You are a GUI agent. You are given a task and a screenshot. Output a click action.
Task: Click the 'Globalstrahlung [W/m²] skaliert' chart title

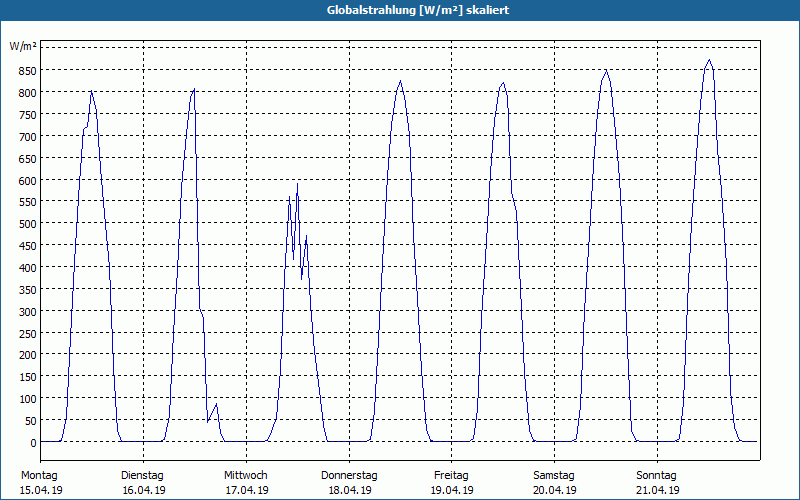tap(418, 10)
